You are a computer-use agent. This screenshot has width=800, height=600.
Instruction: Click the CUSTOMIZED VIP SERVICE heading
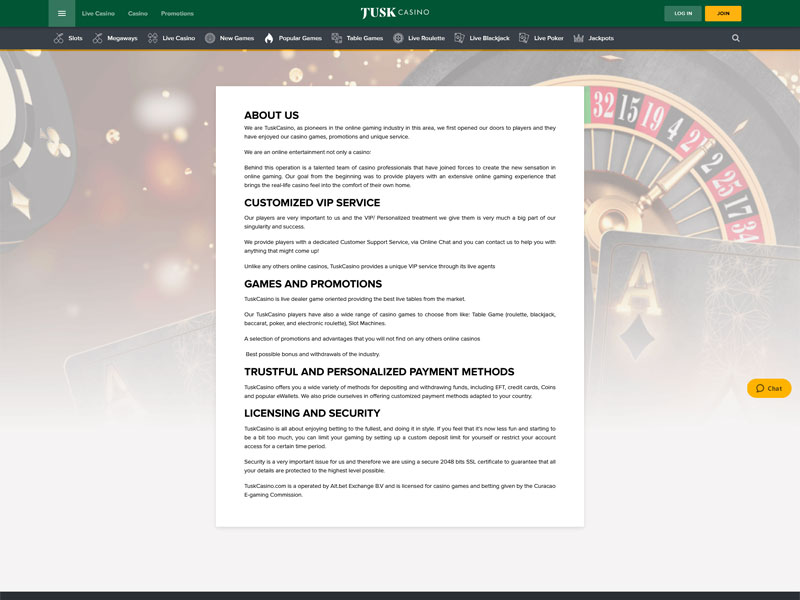click(312, 203)
